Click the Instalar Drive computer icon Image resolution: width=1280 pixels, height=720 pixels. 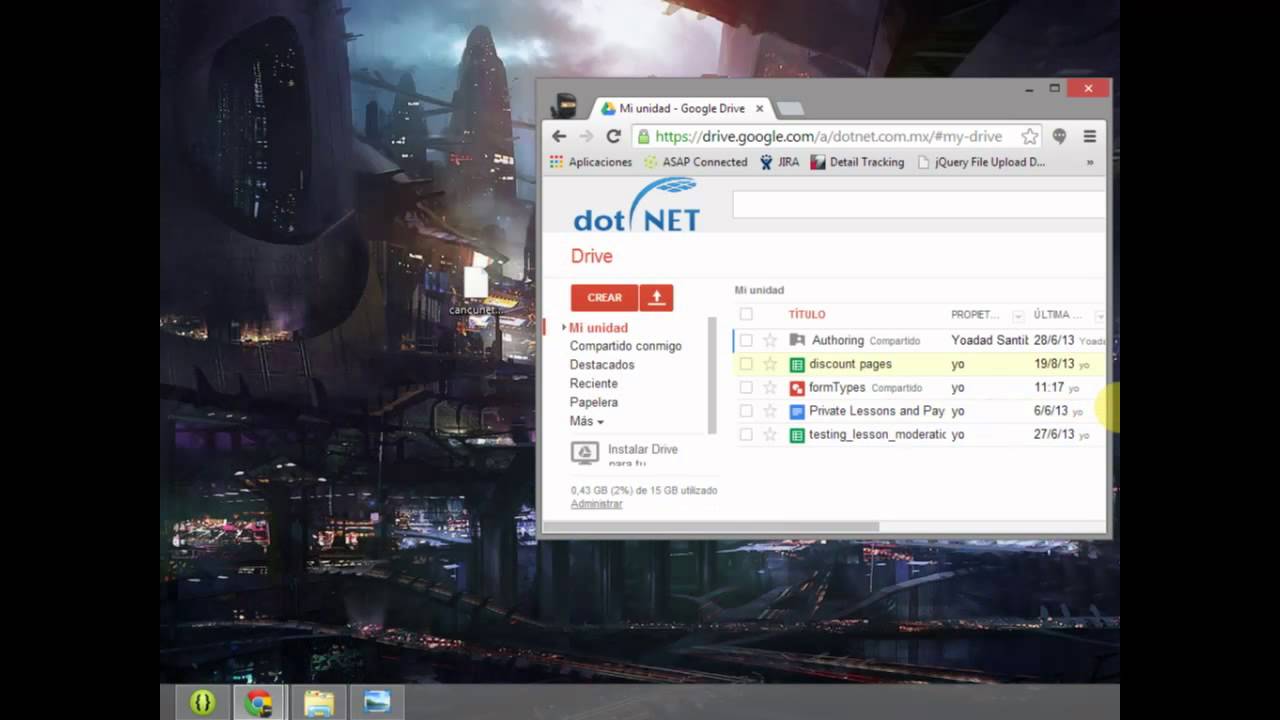pyautogui.click(x=585, y=452)
